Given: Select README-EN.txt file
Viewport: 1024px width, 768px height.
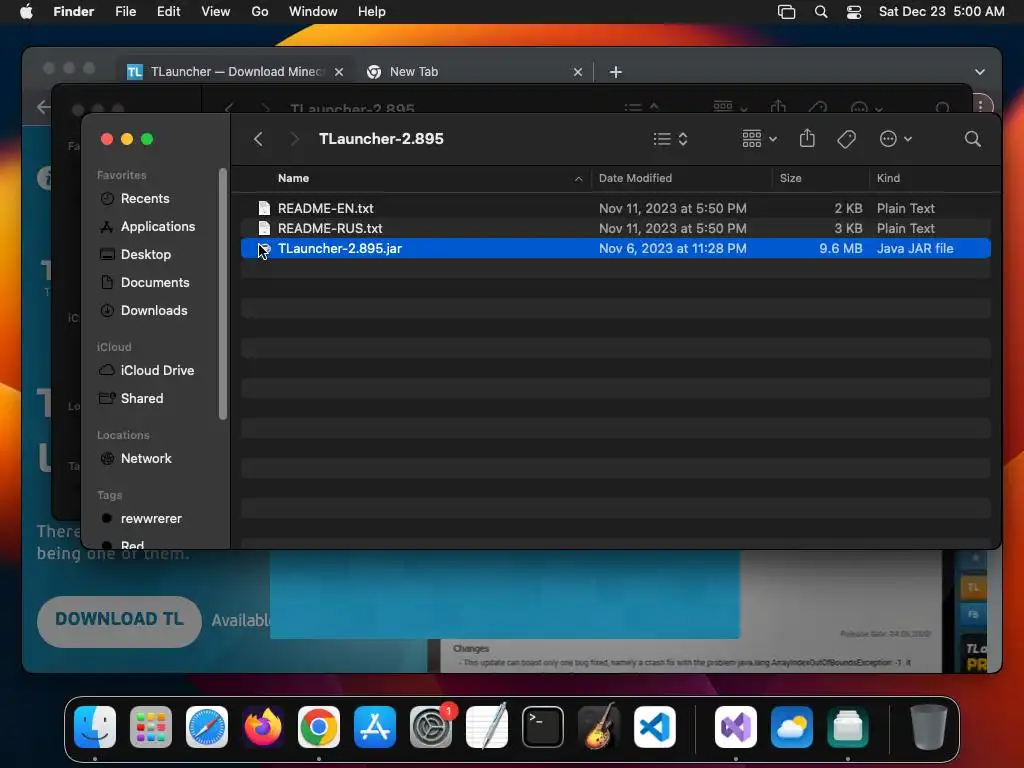Looking at the screenshot, I should point(615,208).
